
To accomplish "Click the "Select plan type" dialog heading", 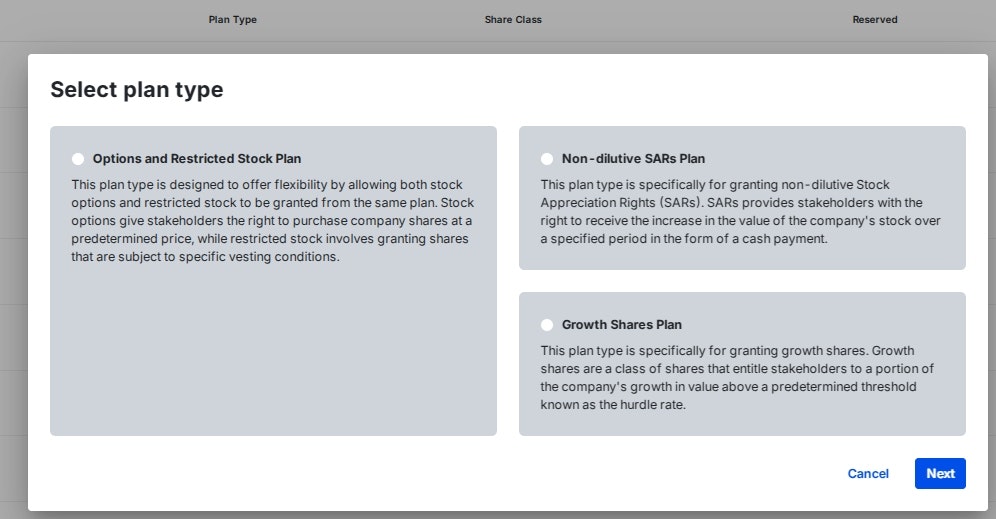I will tap(137, 90).
